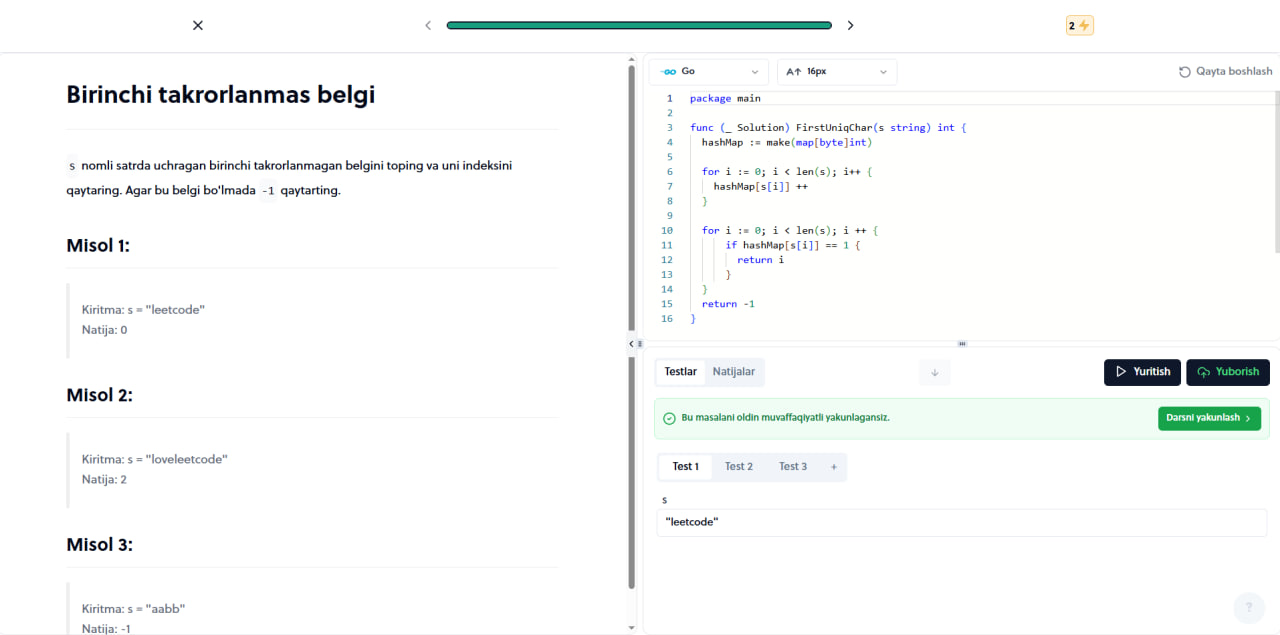
Task: Open the help question mark button
Action: 1249,608
